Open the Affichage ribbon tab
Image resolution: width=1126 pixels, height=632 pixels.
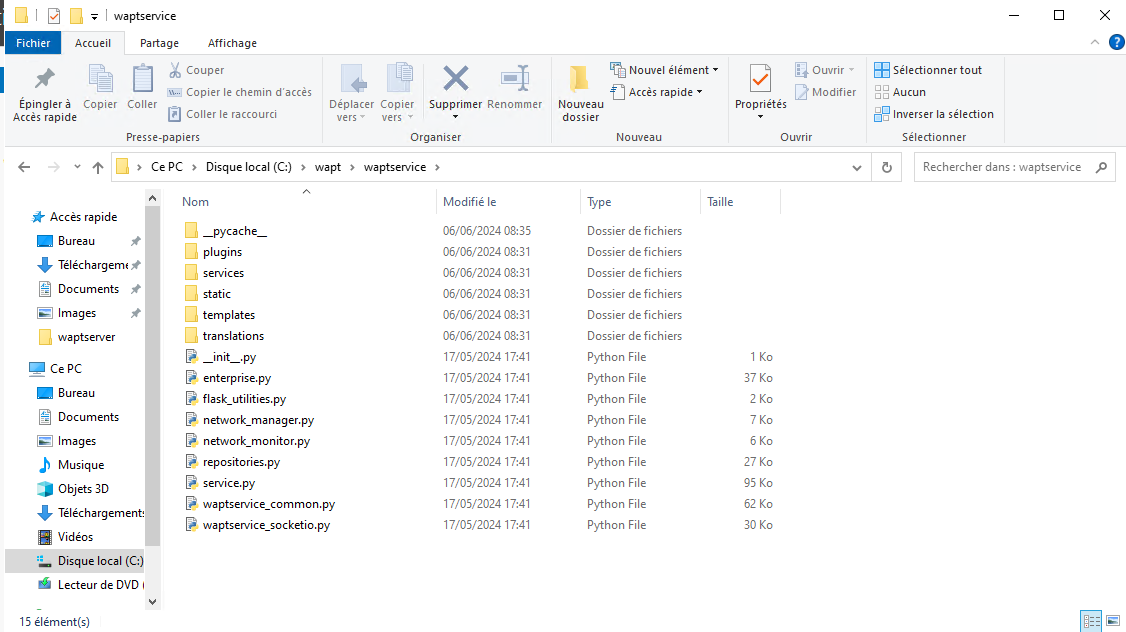[232, 43]
